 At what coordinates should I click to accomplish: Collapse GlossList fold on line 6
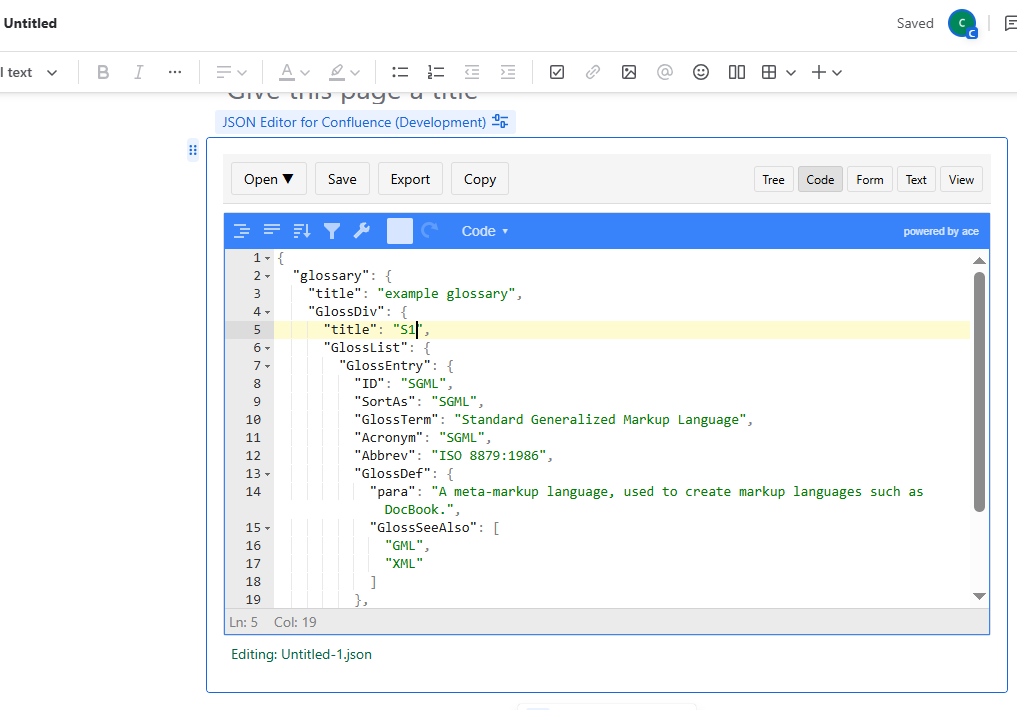(267, 348)
